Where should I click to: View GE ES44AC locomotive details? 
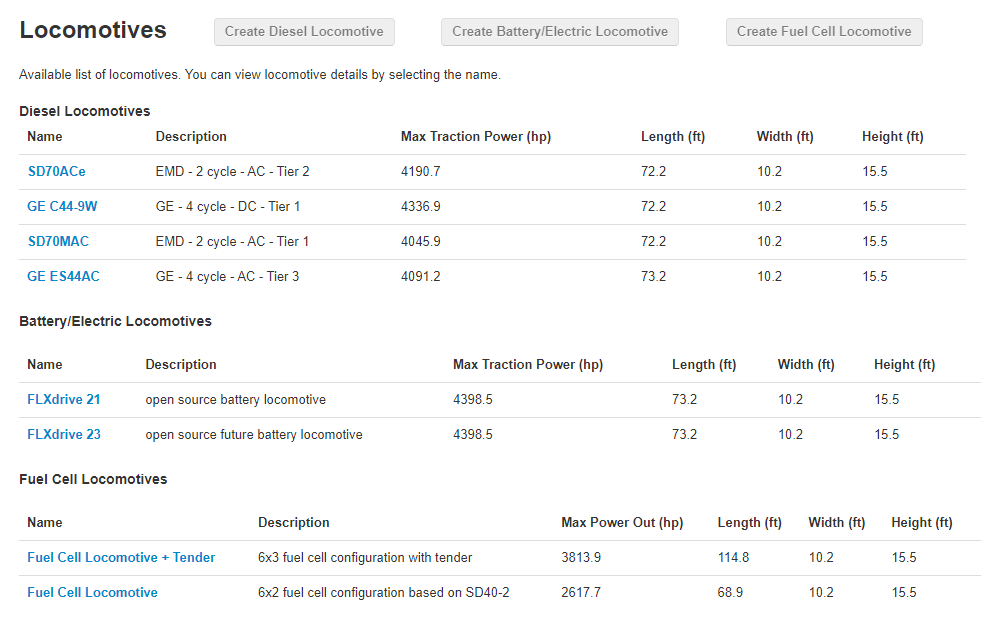click(x=63, y=276)
